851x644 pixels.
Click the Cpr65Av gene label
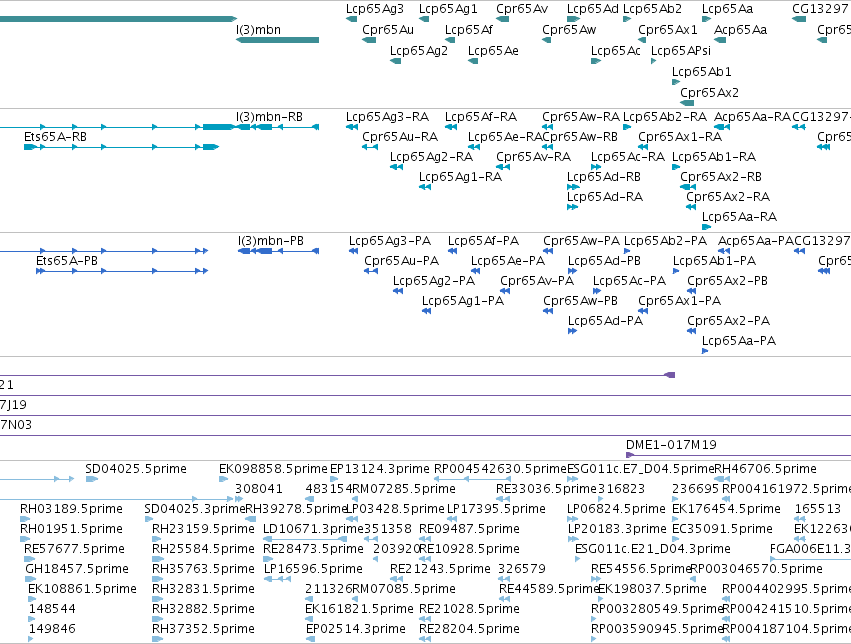tap(522, 9)
